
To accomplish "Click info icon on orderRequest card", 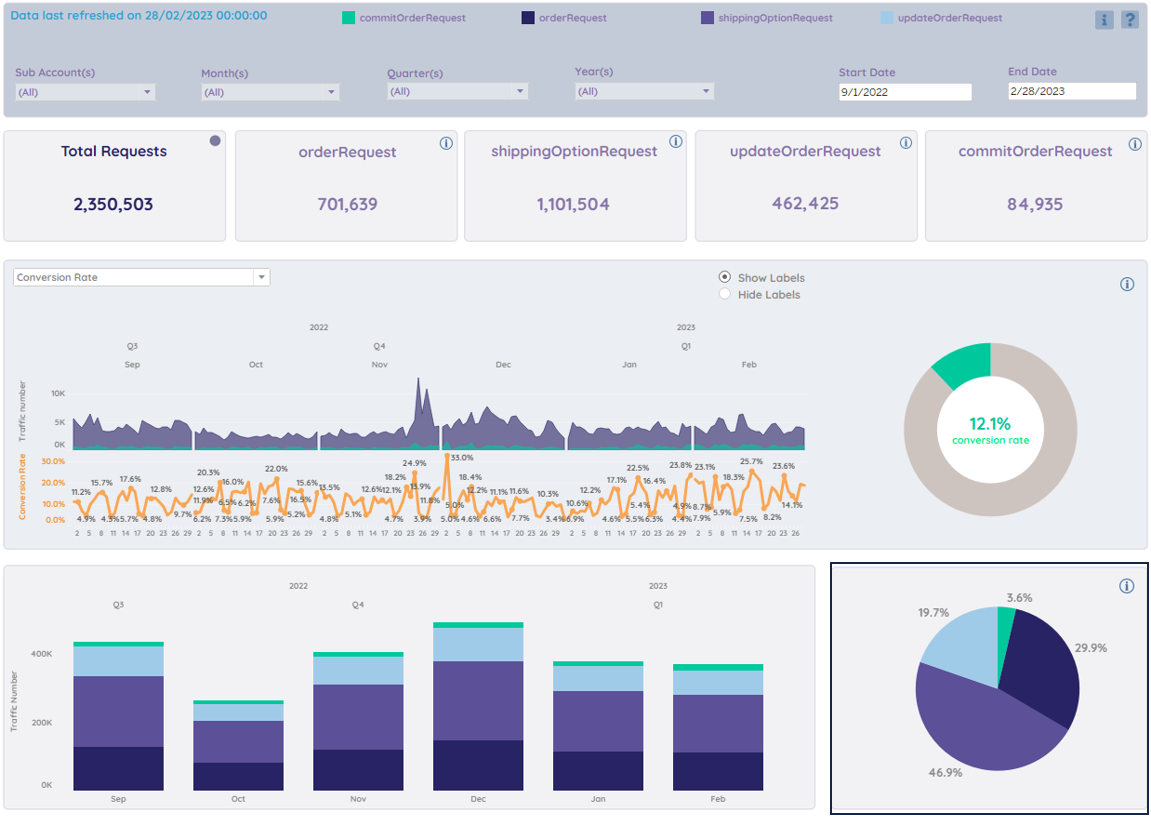I will pos(446,143).
